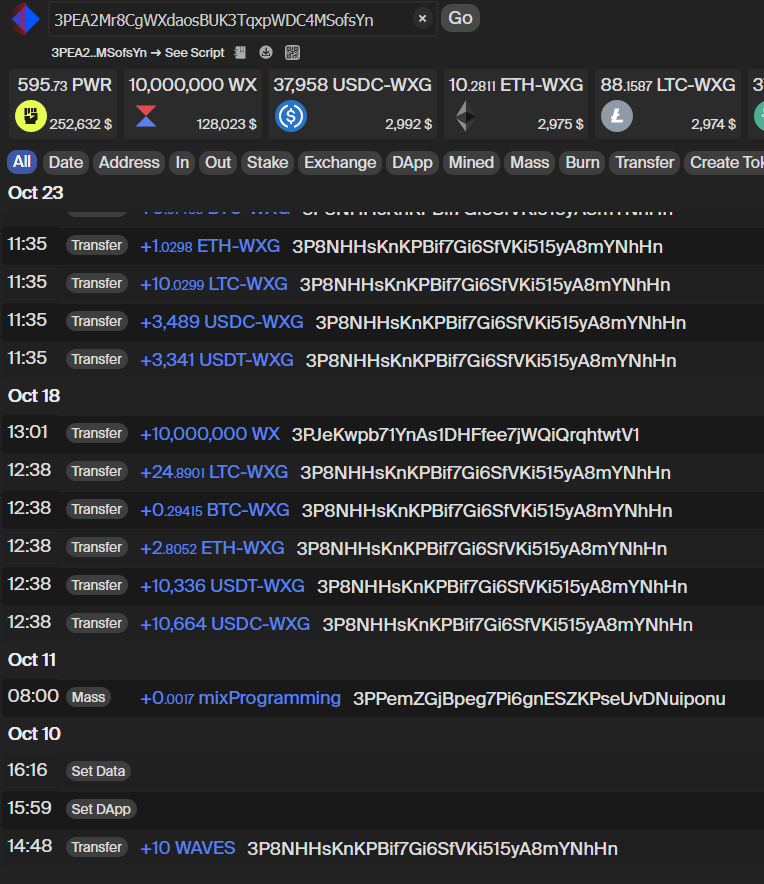
Task: Select the 128,023 $ WX value
Action: click(x=227, y=124)
